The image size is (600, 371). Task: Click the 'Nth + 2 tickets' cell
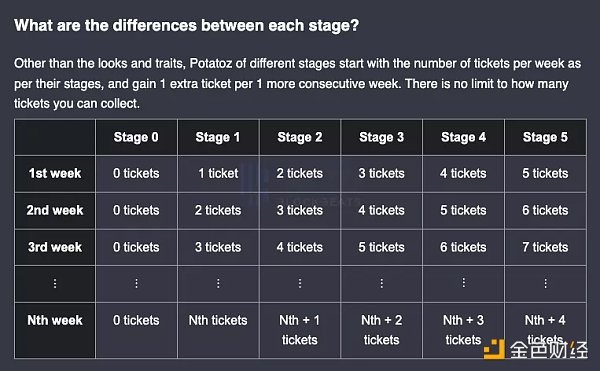coord(382,330)
